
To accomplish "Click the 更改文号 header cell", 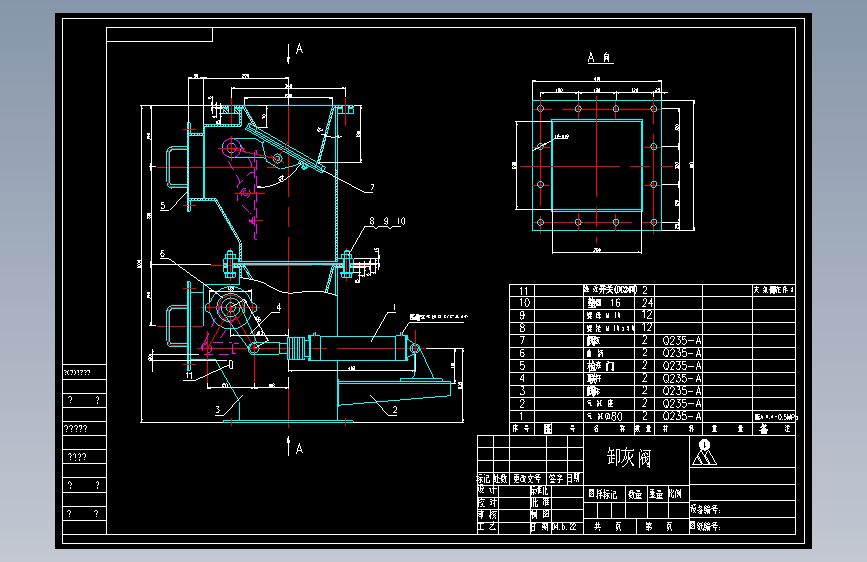I will 527,478.
